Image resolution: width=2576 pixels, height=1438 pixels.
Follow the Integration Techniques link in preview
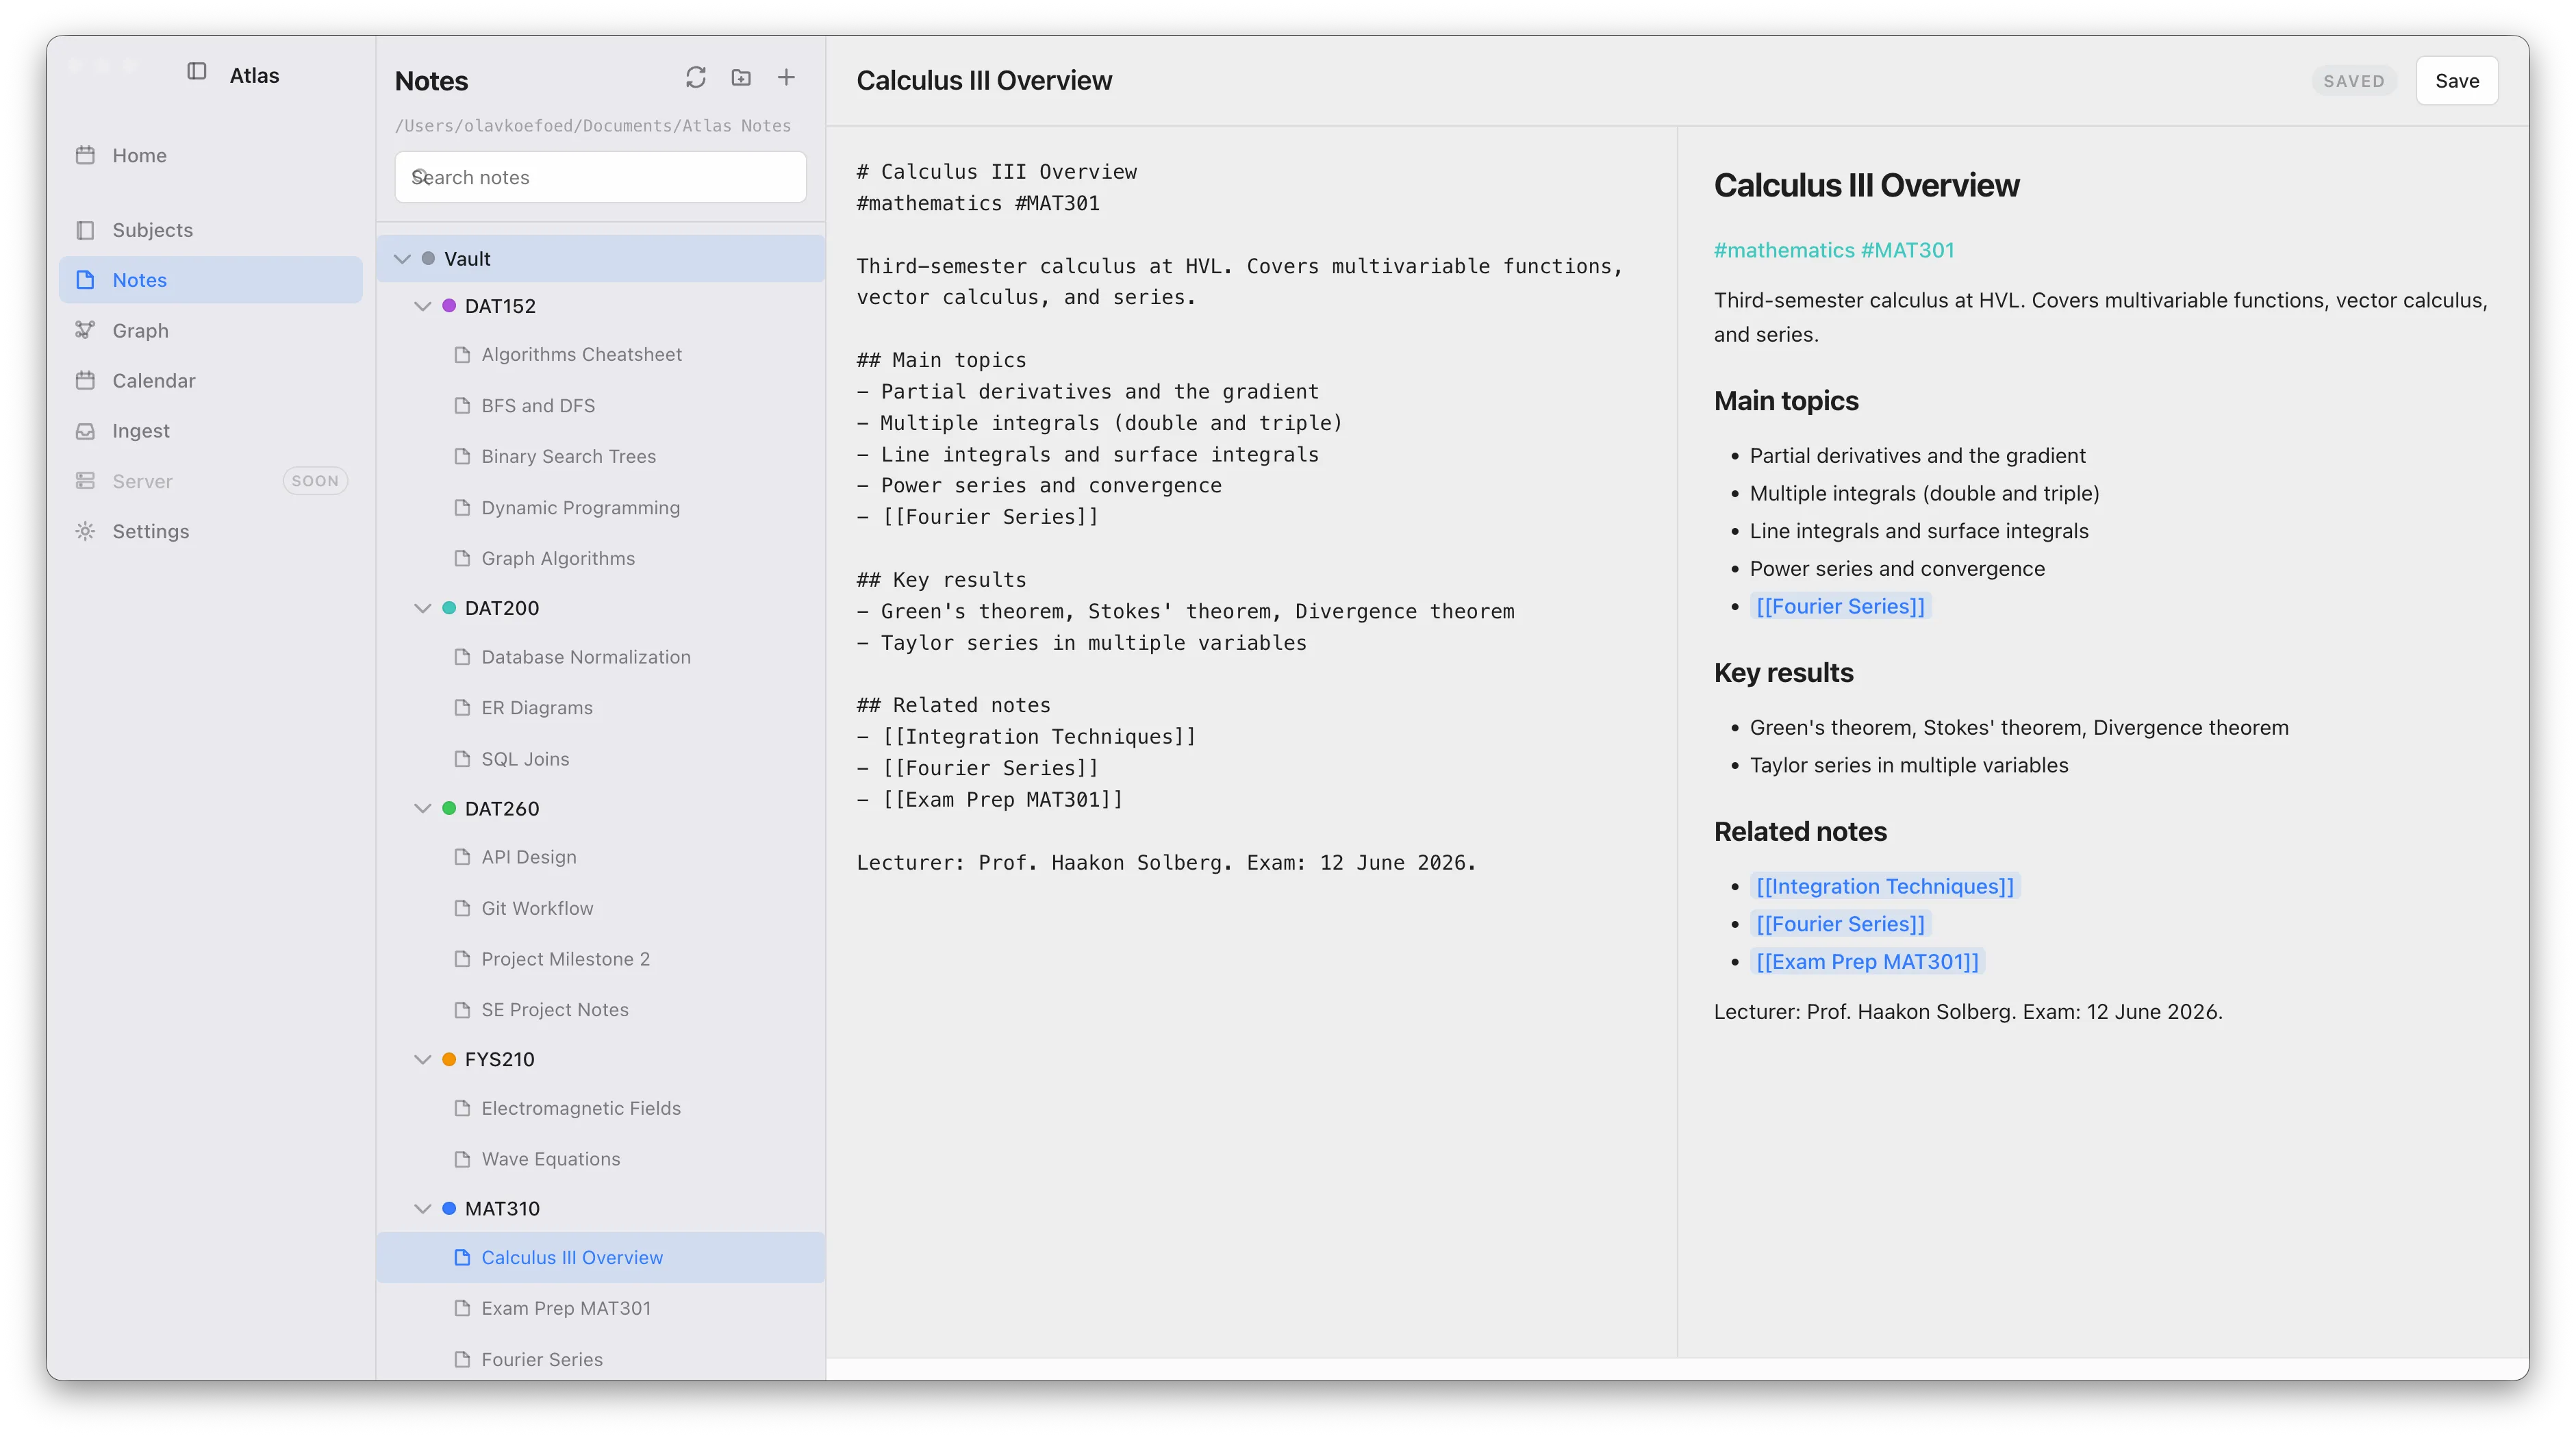[x=1885, y=886]
